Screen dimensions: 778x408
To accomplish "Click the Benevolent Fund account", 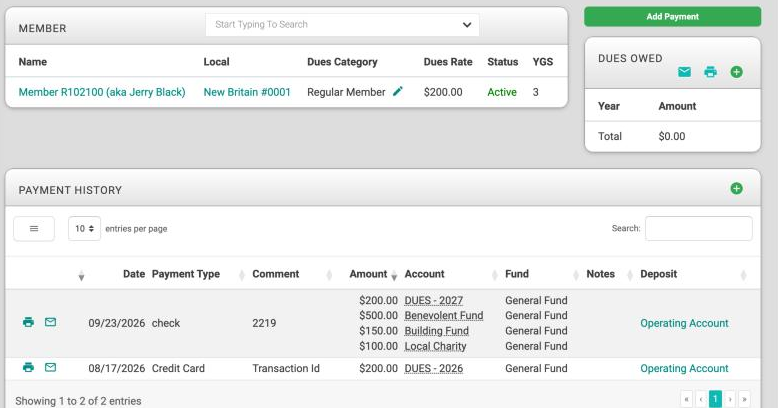I will click(x=444, y=315).
